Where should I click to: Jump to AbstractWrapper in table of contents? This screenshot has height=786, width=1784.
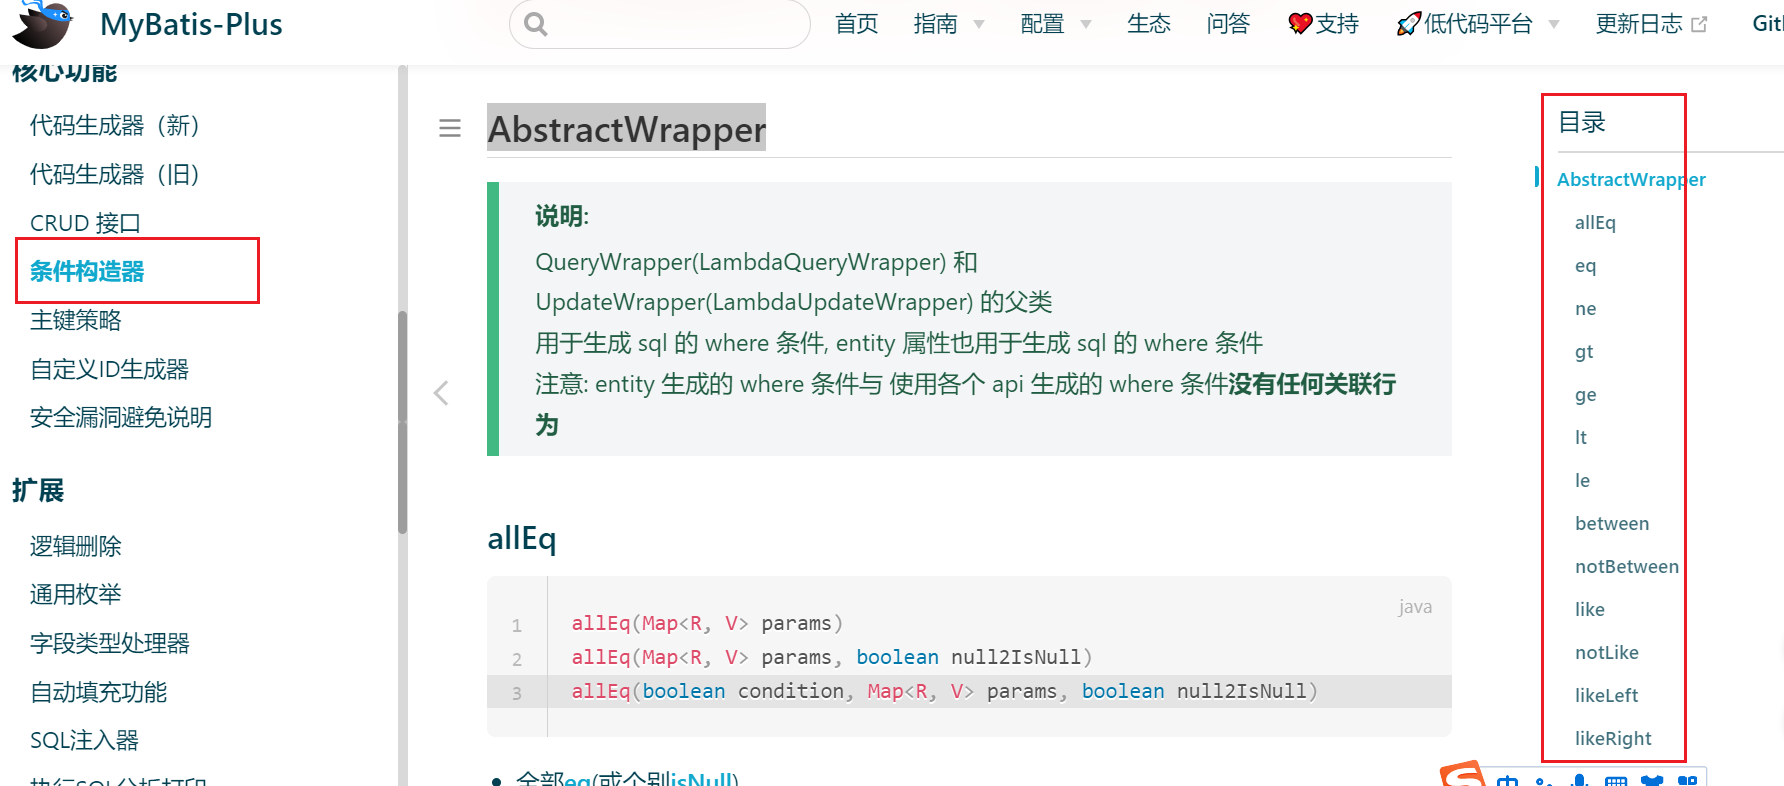pyautogui.click(x=1631, y=179)
